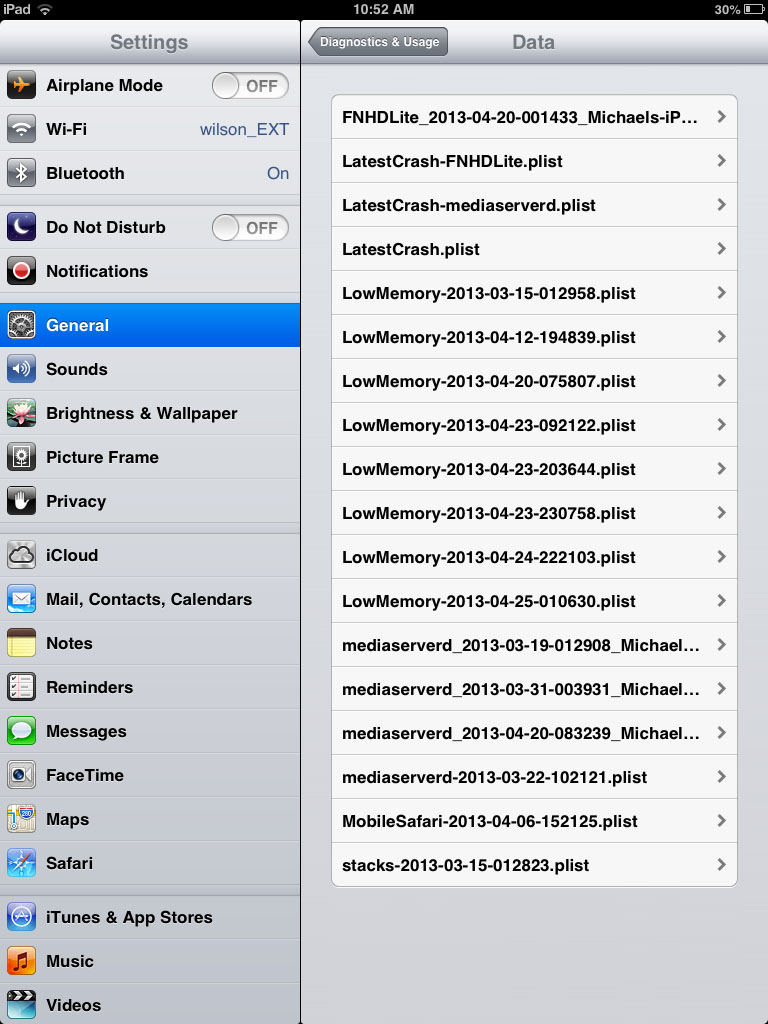Tap the iPad label in status bar
The width and height of the screenshot is (768, 1024).
16,9
